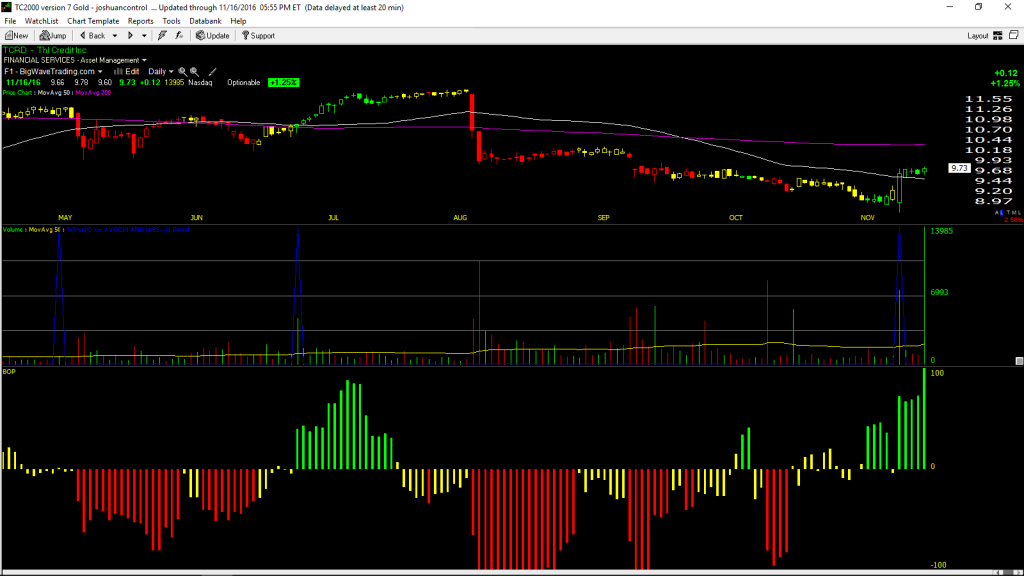Click the TC2000 application icon in title bar
The width and height of the screenshot is (1024, 576).
click(7, 7)
